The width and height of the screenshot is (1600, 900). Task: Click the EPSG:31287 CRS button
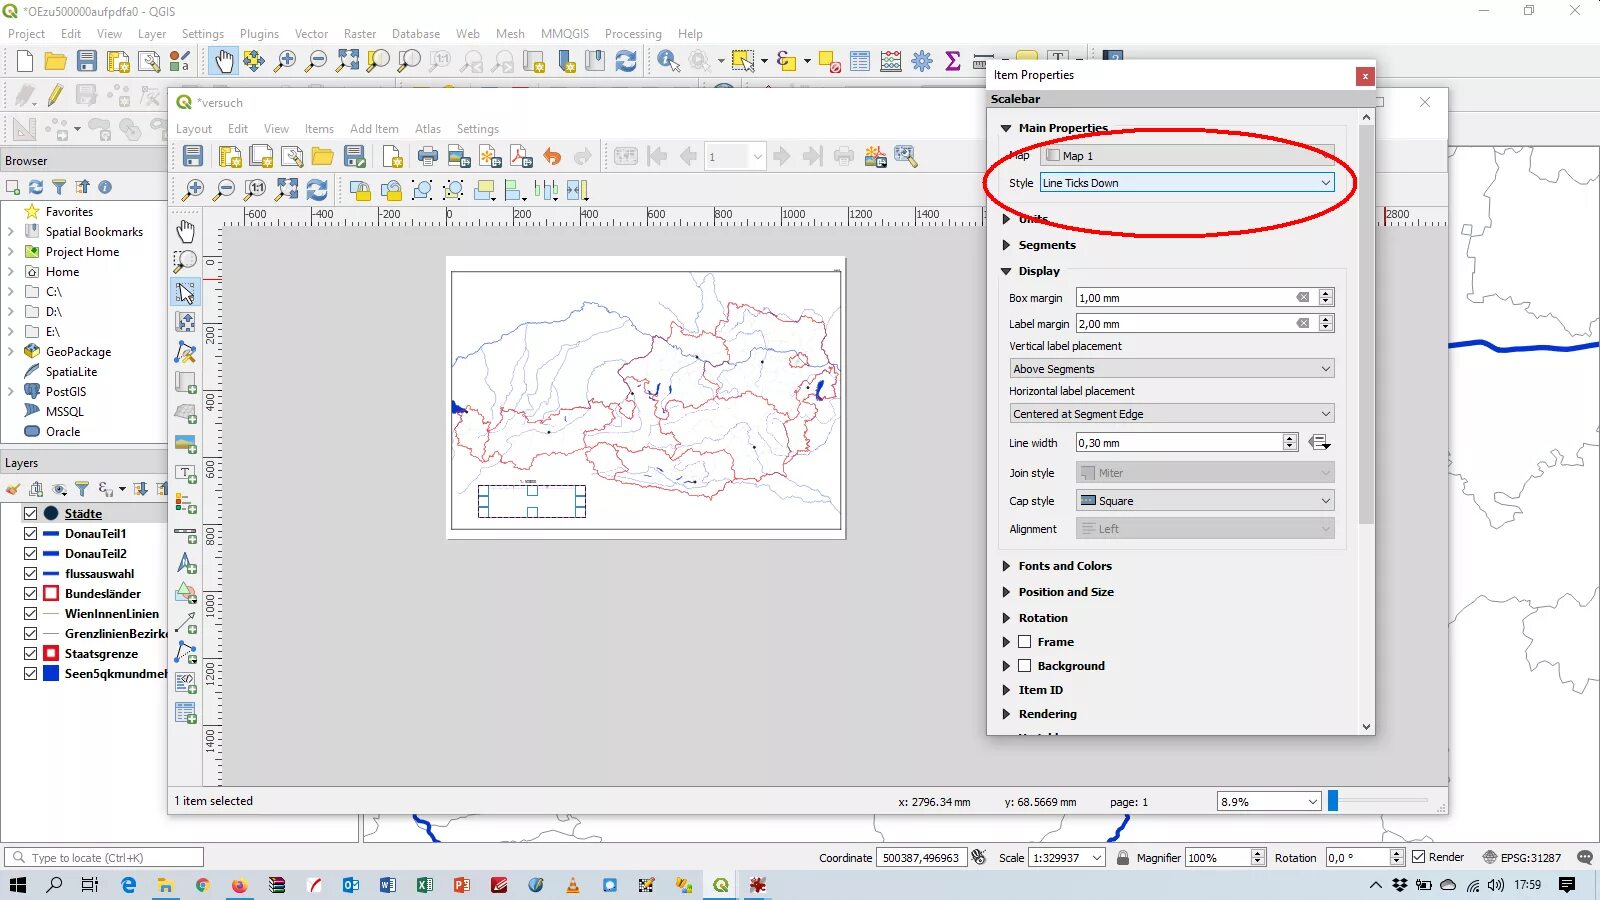click(1521, 857)
